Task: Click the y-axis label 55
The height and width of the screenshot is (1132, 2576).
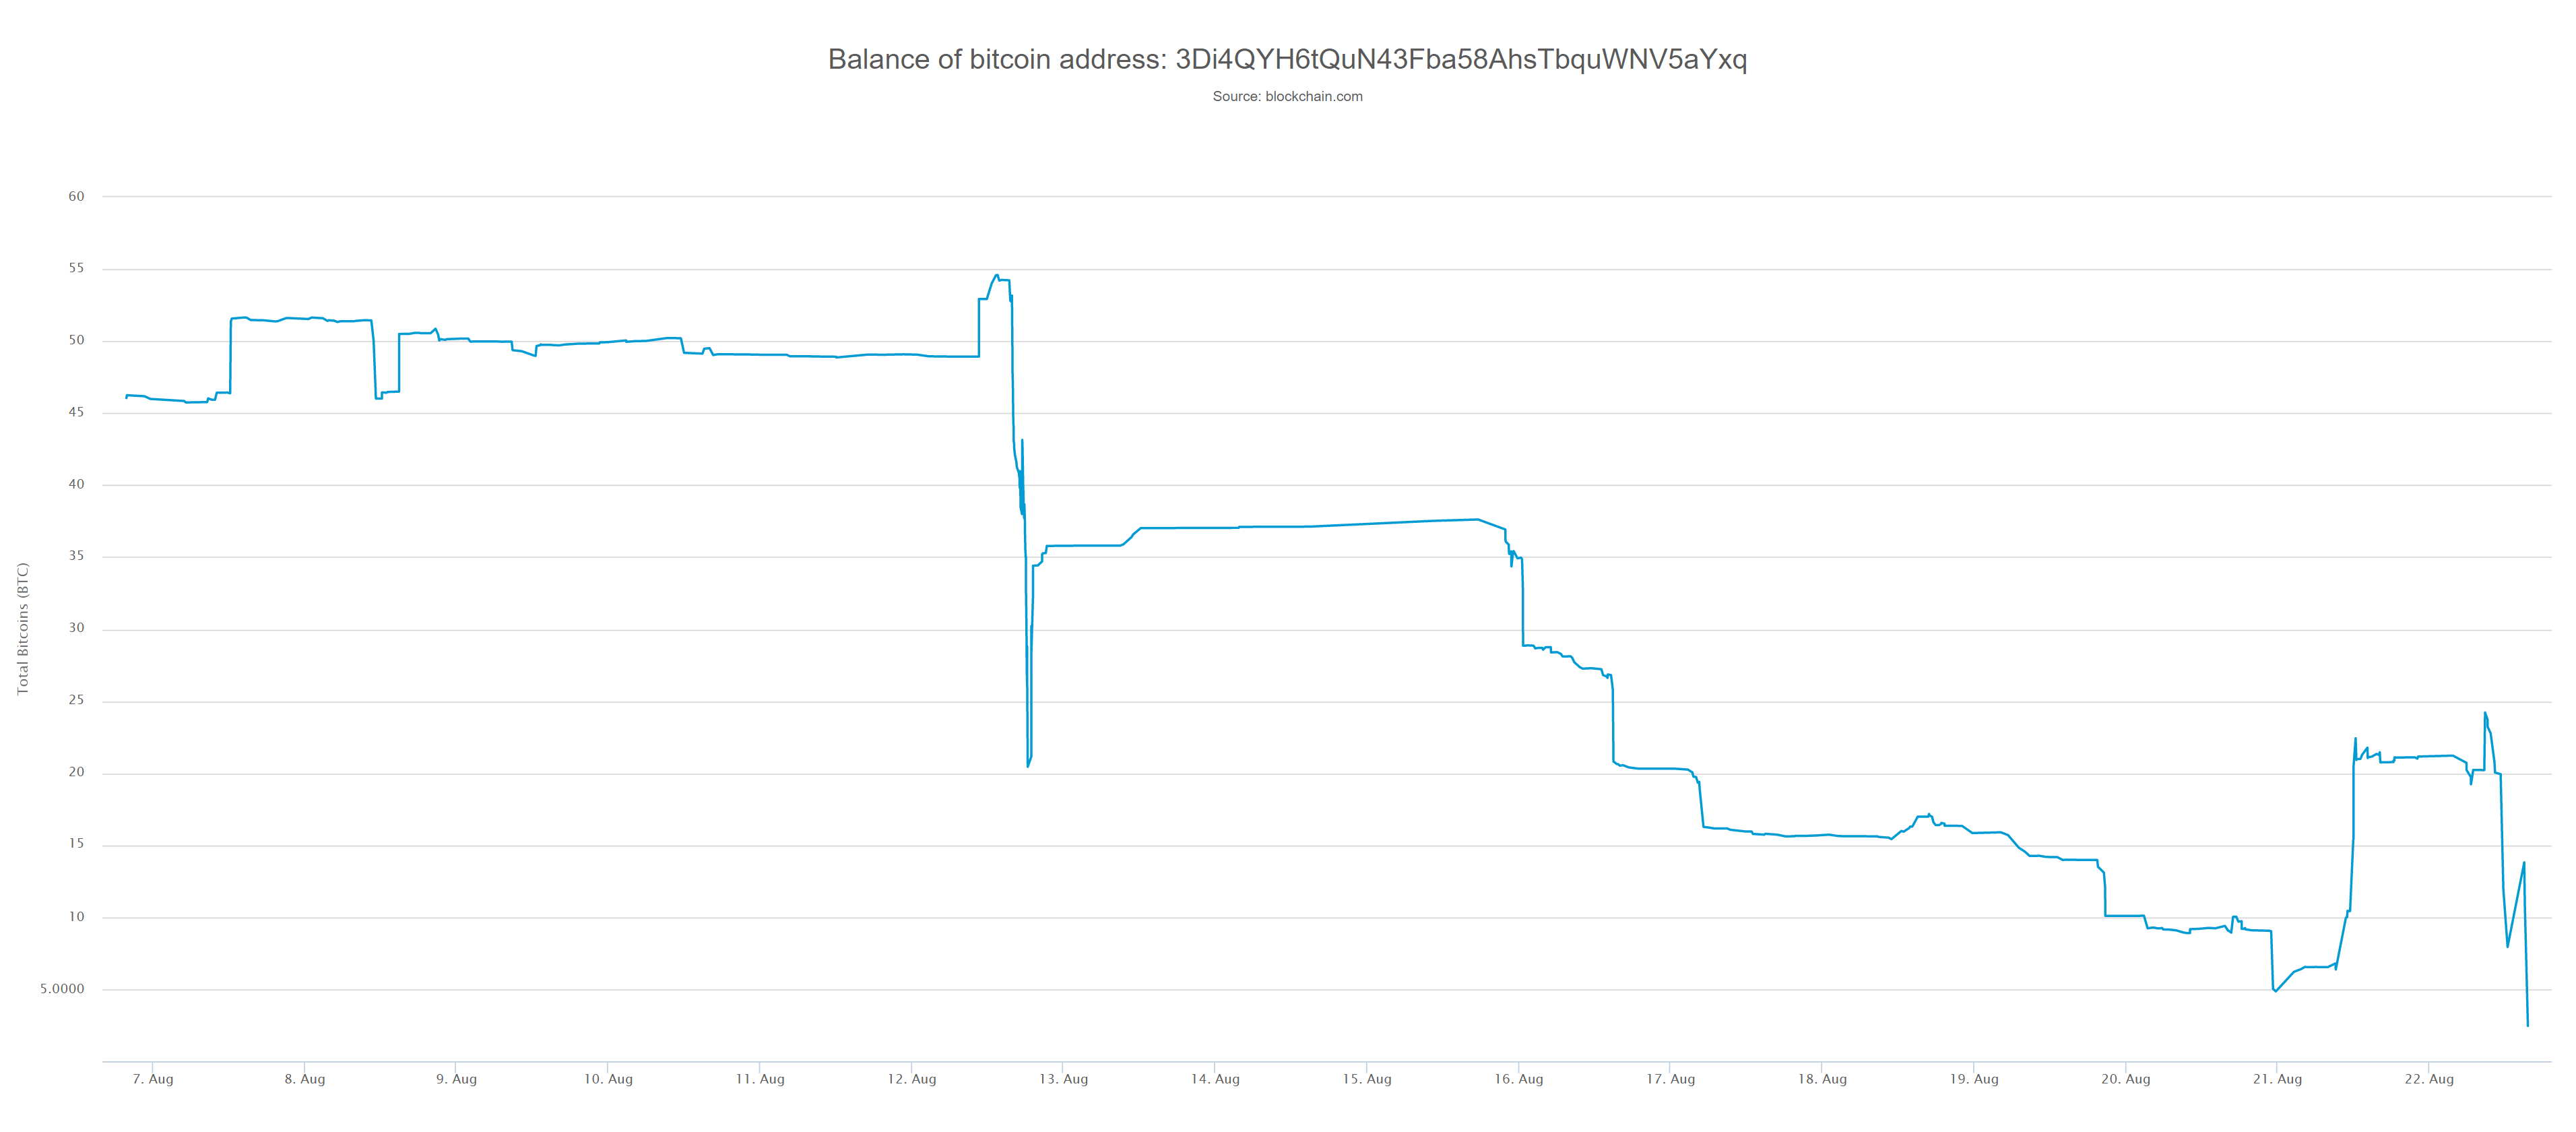Action: (x=76, y=268)
